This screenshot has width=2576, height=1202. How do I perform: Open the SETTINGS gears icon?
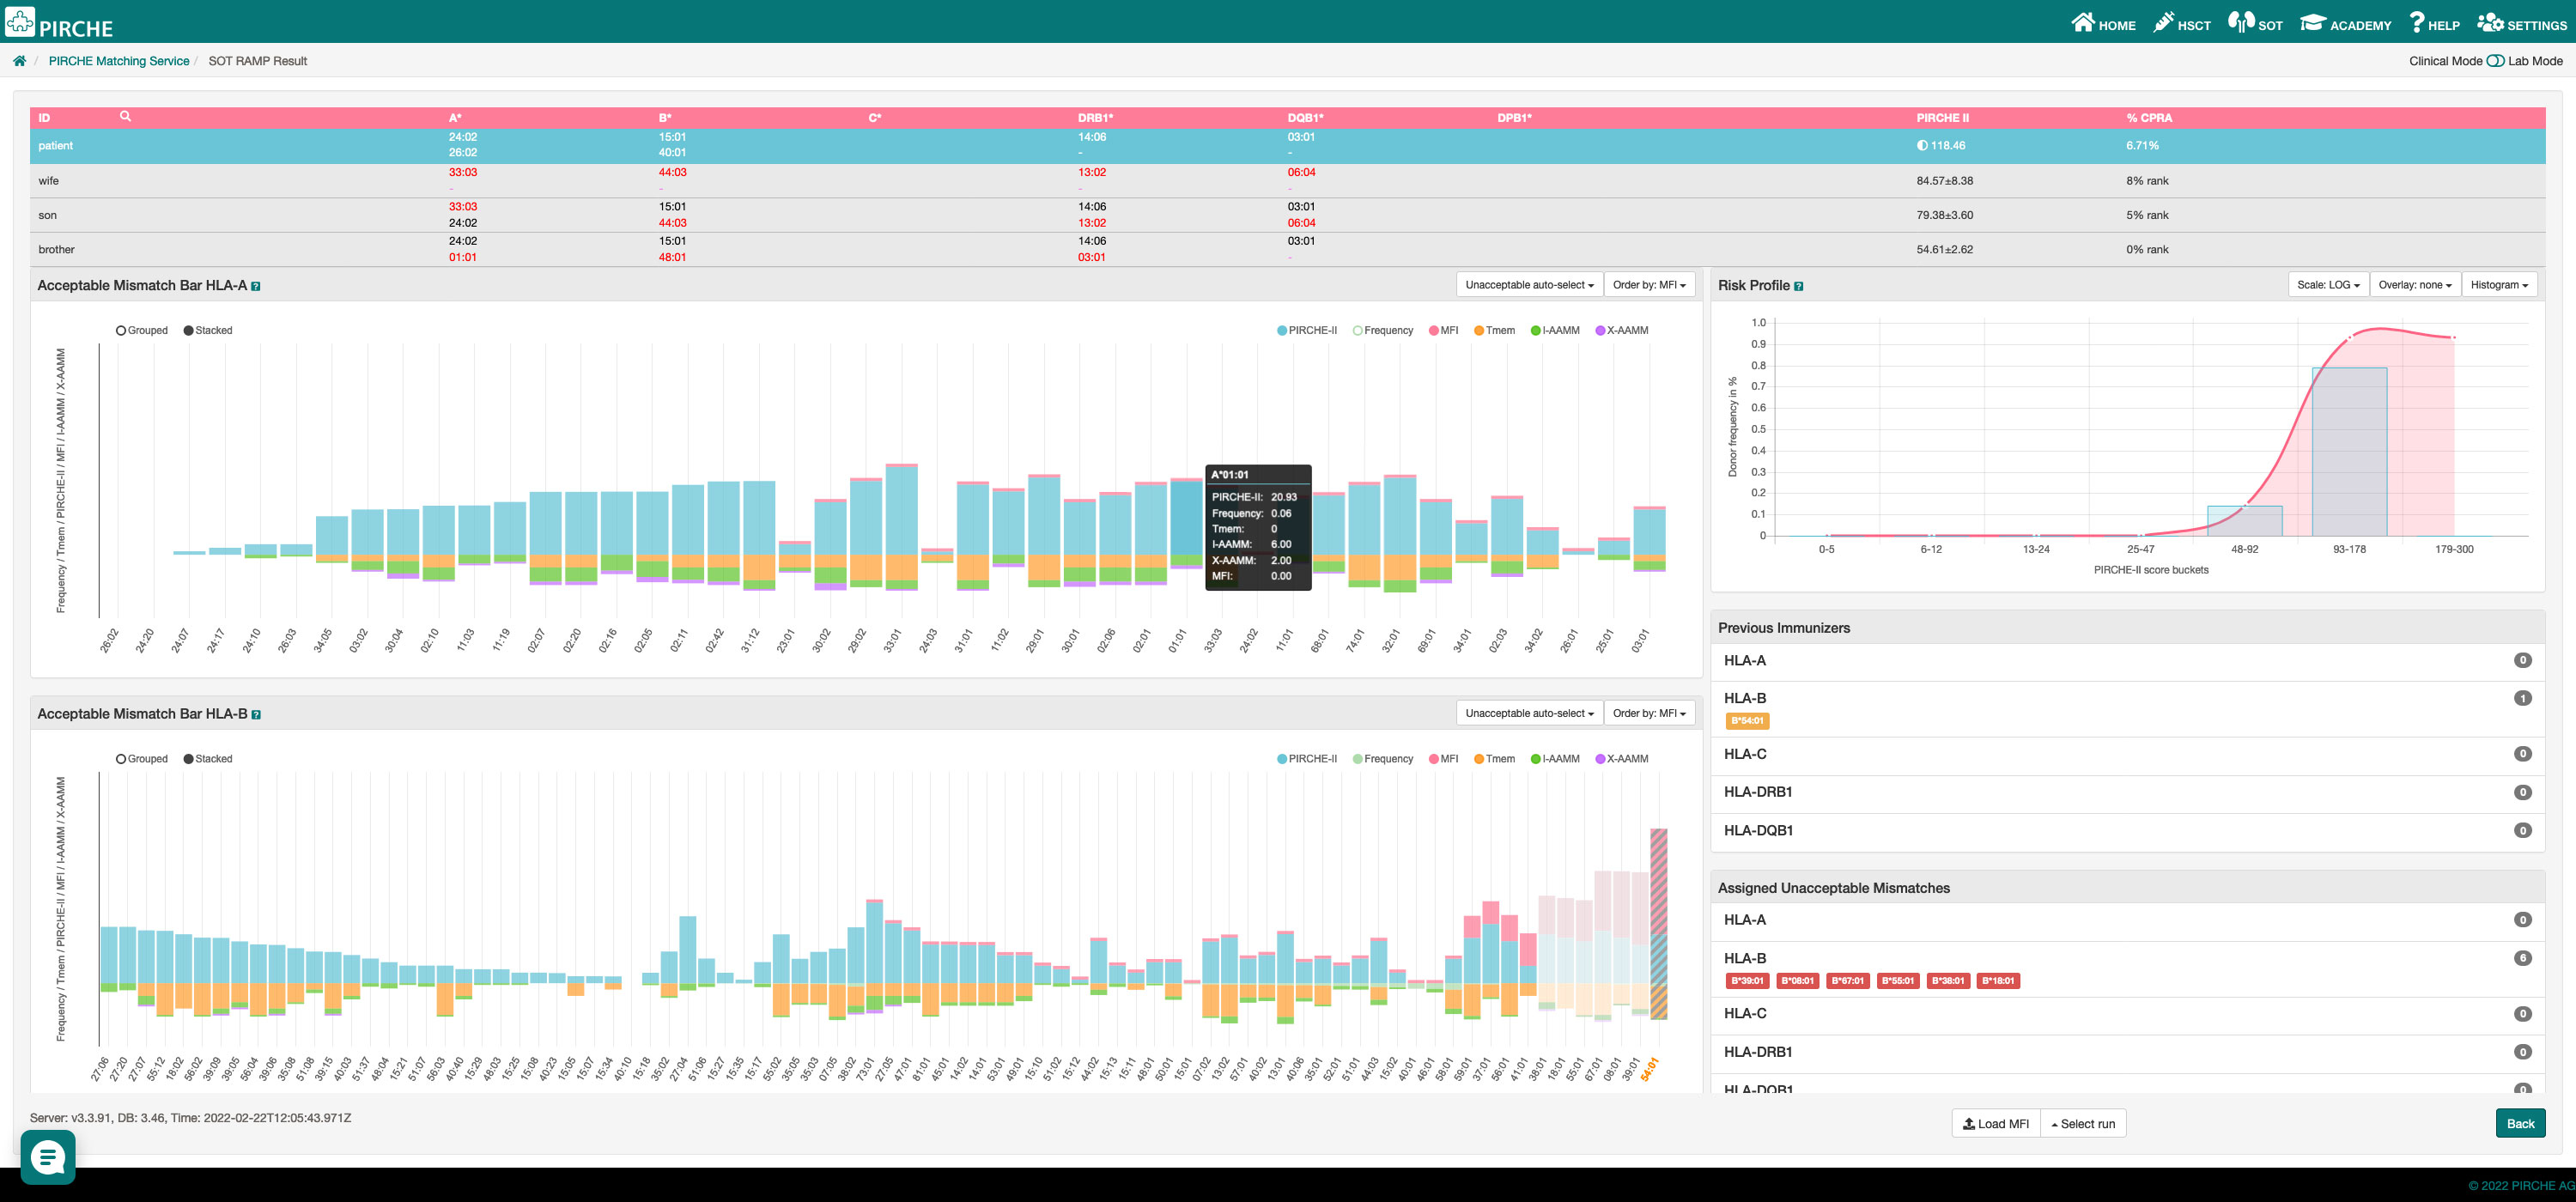click(x=2489, y=22)
